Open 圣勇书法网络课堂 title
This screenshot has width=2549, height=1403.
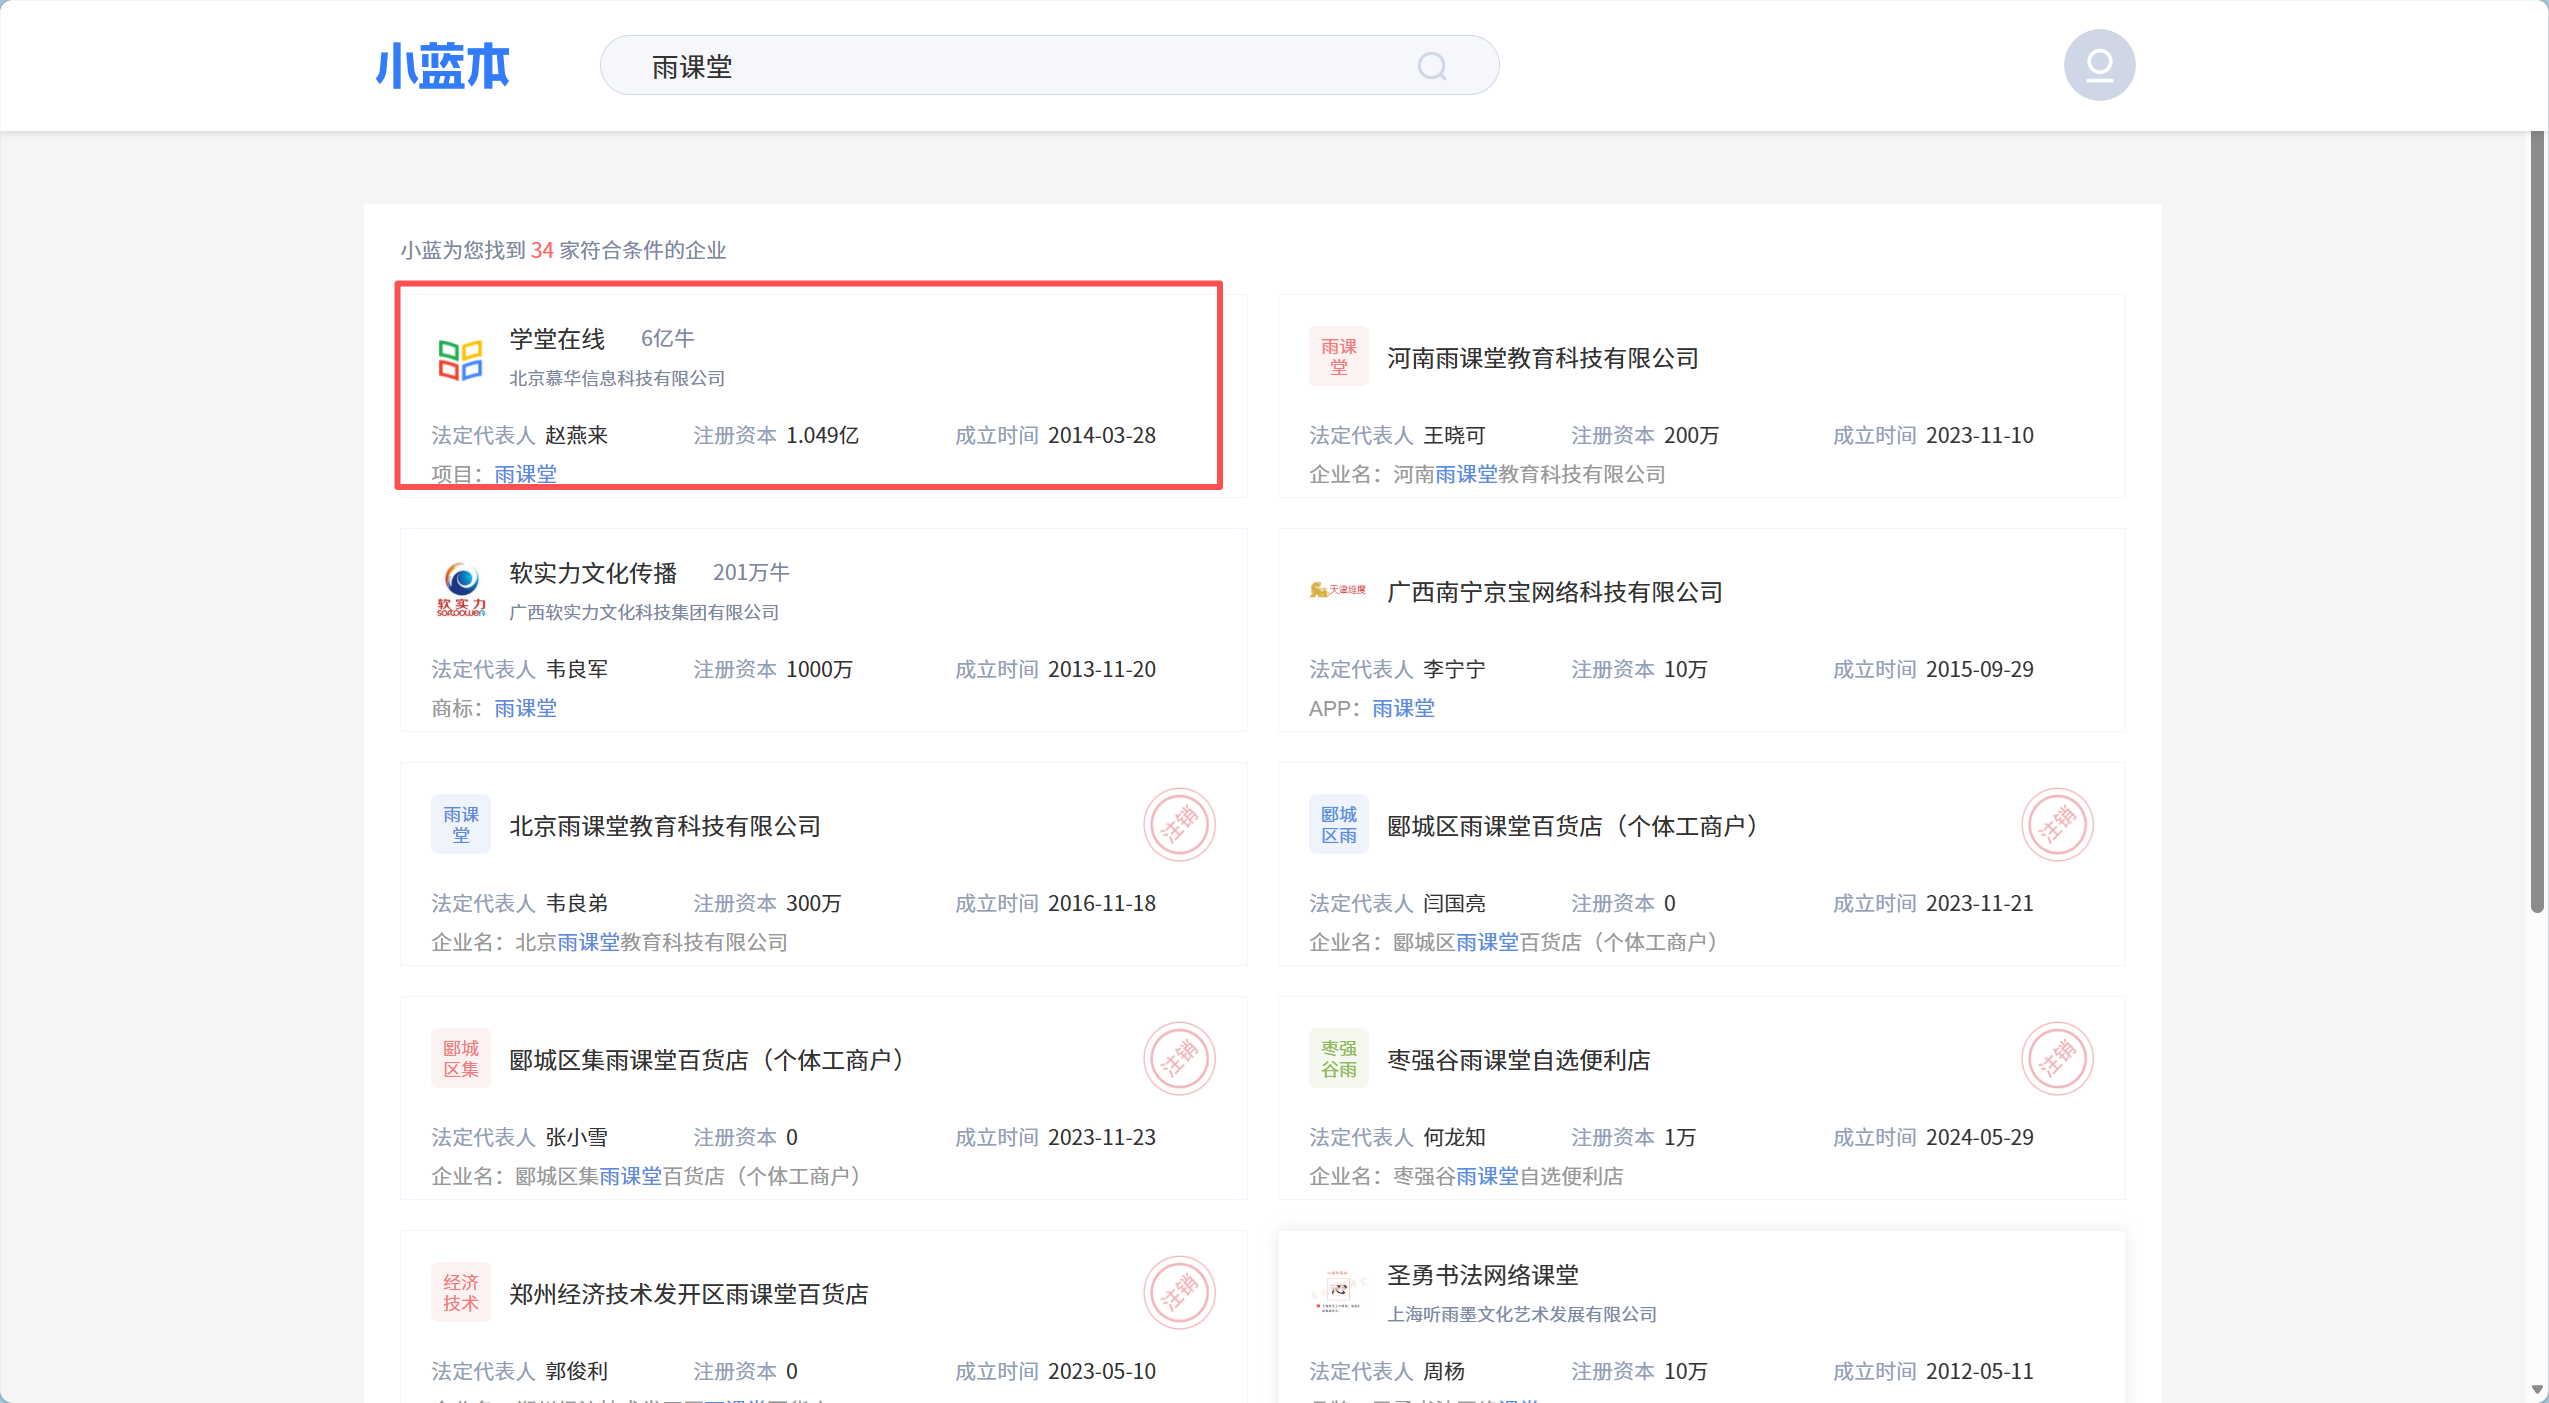[1483, 1275]
